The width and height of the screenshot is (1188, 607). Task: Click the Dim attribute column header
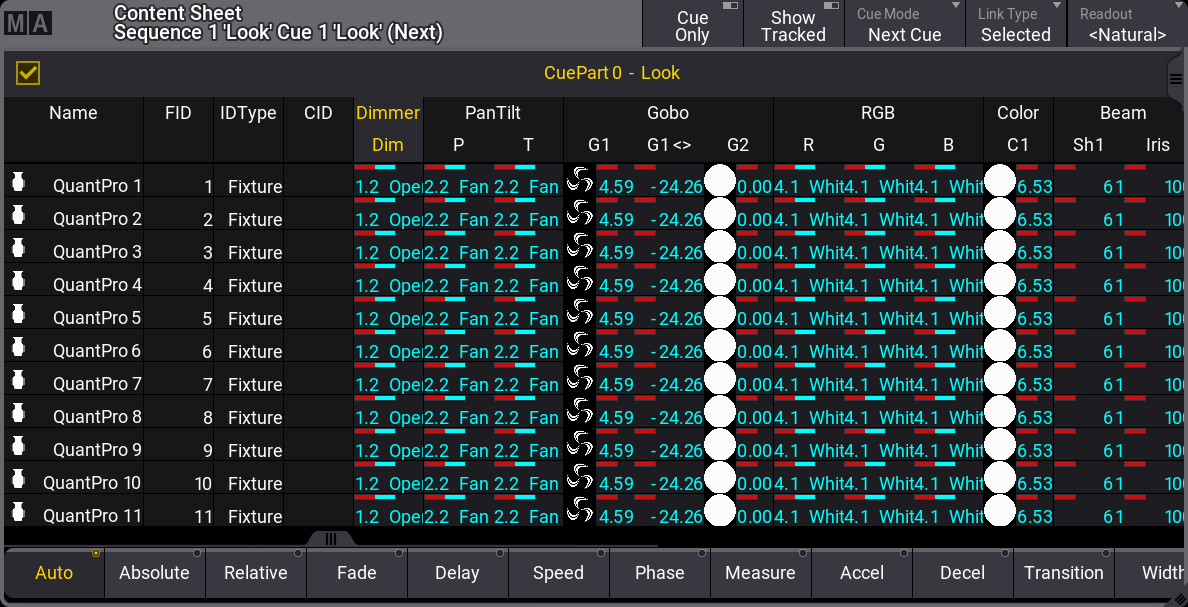point(388,145)
